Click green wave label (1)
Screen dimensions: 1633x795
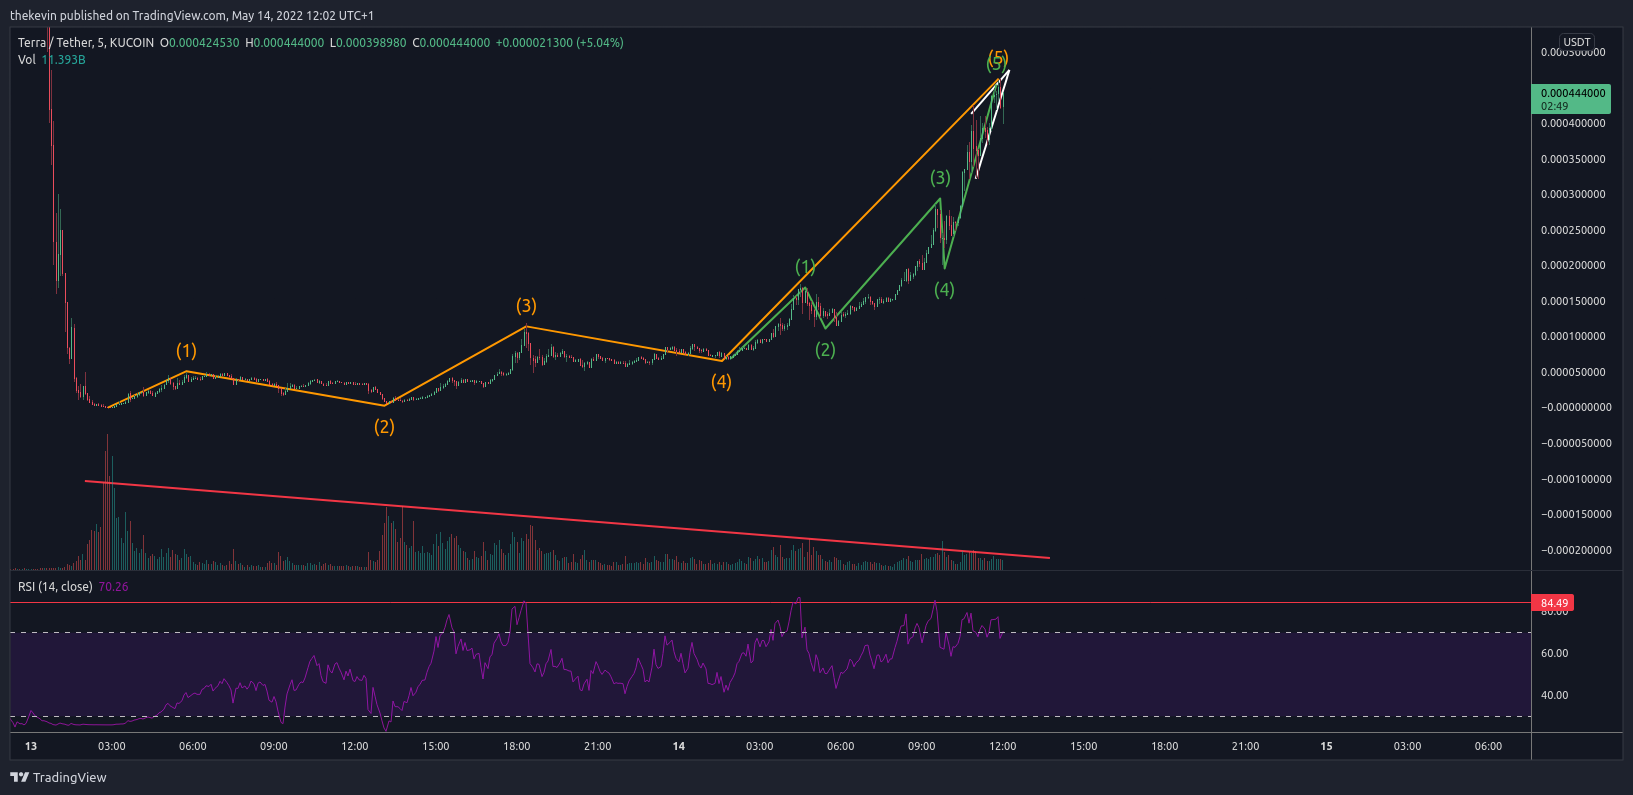805,267
